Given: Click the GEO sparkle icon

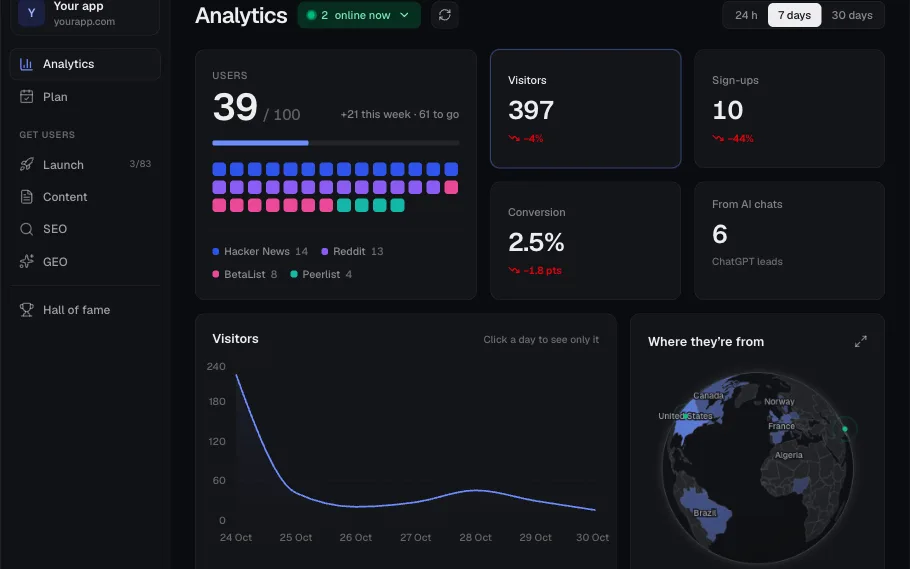Looking at the screenshot, I should (26, 261).
